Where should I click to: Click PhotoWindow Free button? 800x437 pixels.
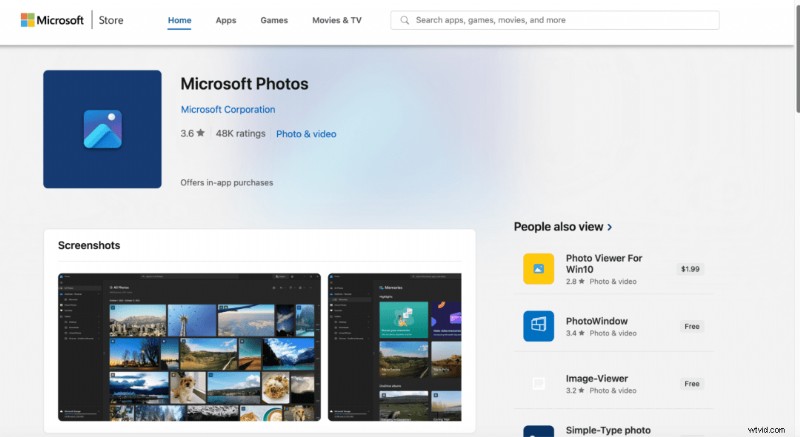tap(692, 326)
